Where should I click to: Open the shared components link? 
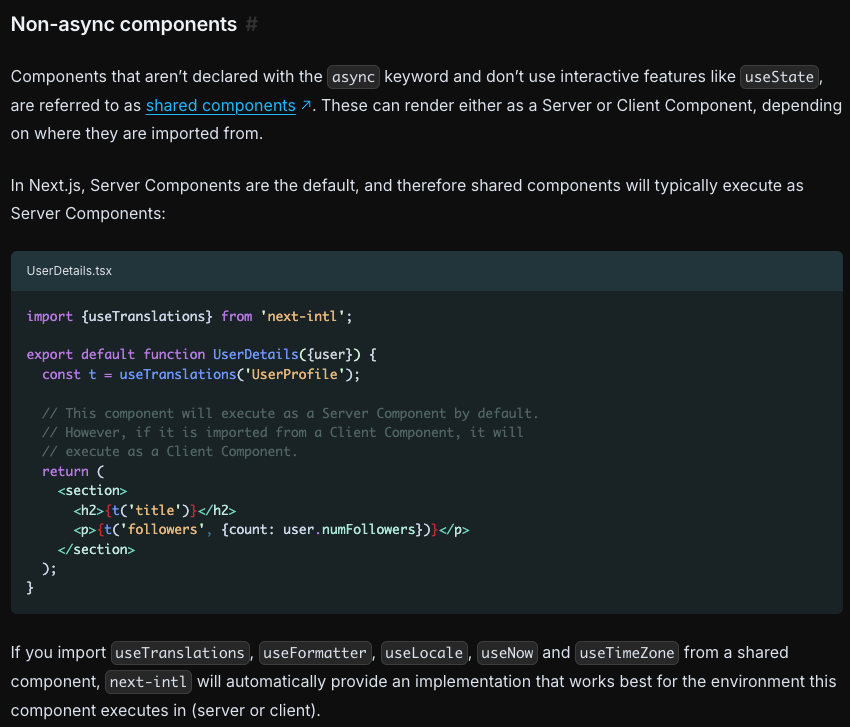point(221,105)
